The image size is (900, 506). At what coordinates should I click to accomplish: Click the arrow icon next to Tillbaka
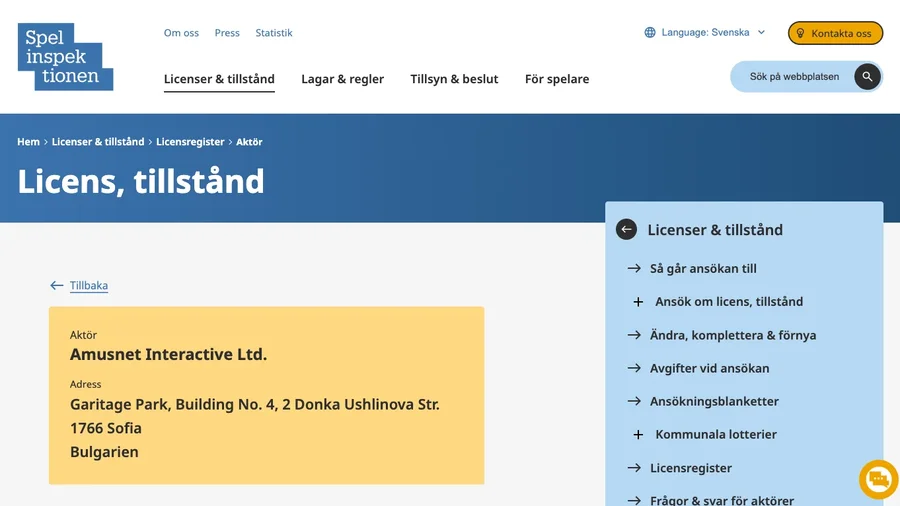[56, 285]
